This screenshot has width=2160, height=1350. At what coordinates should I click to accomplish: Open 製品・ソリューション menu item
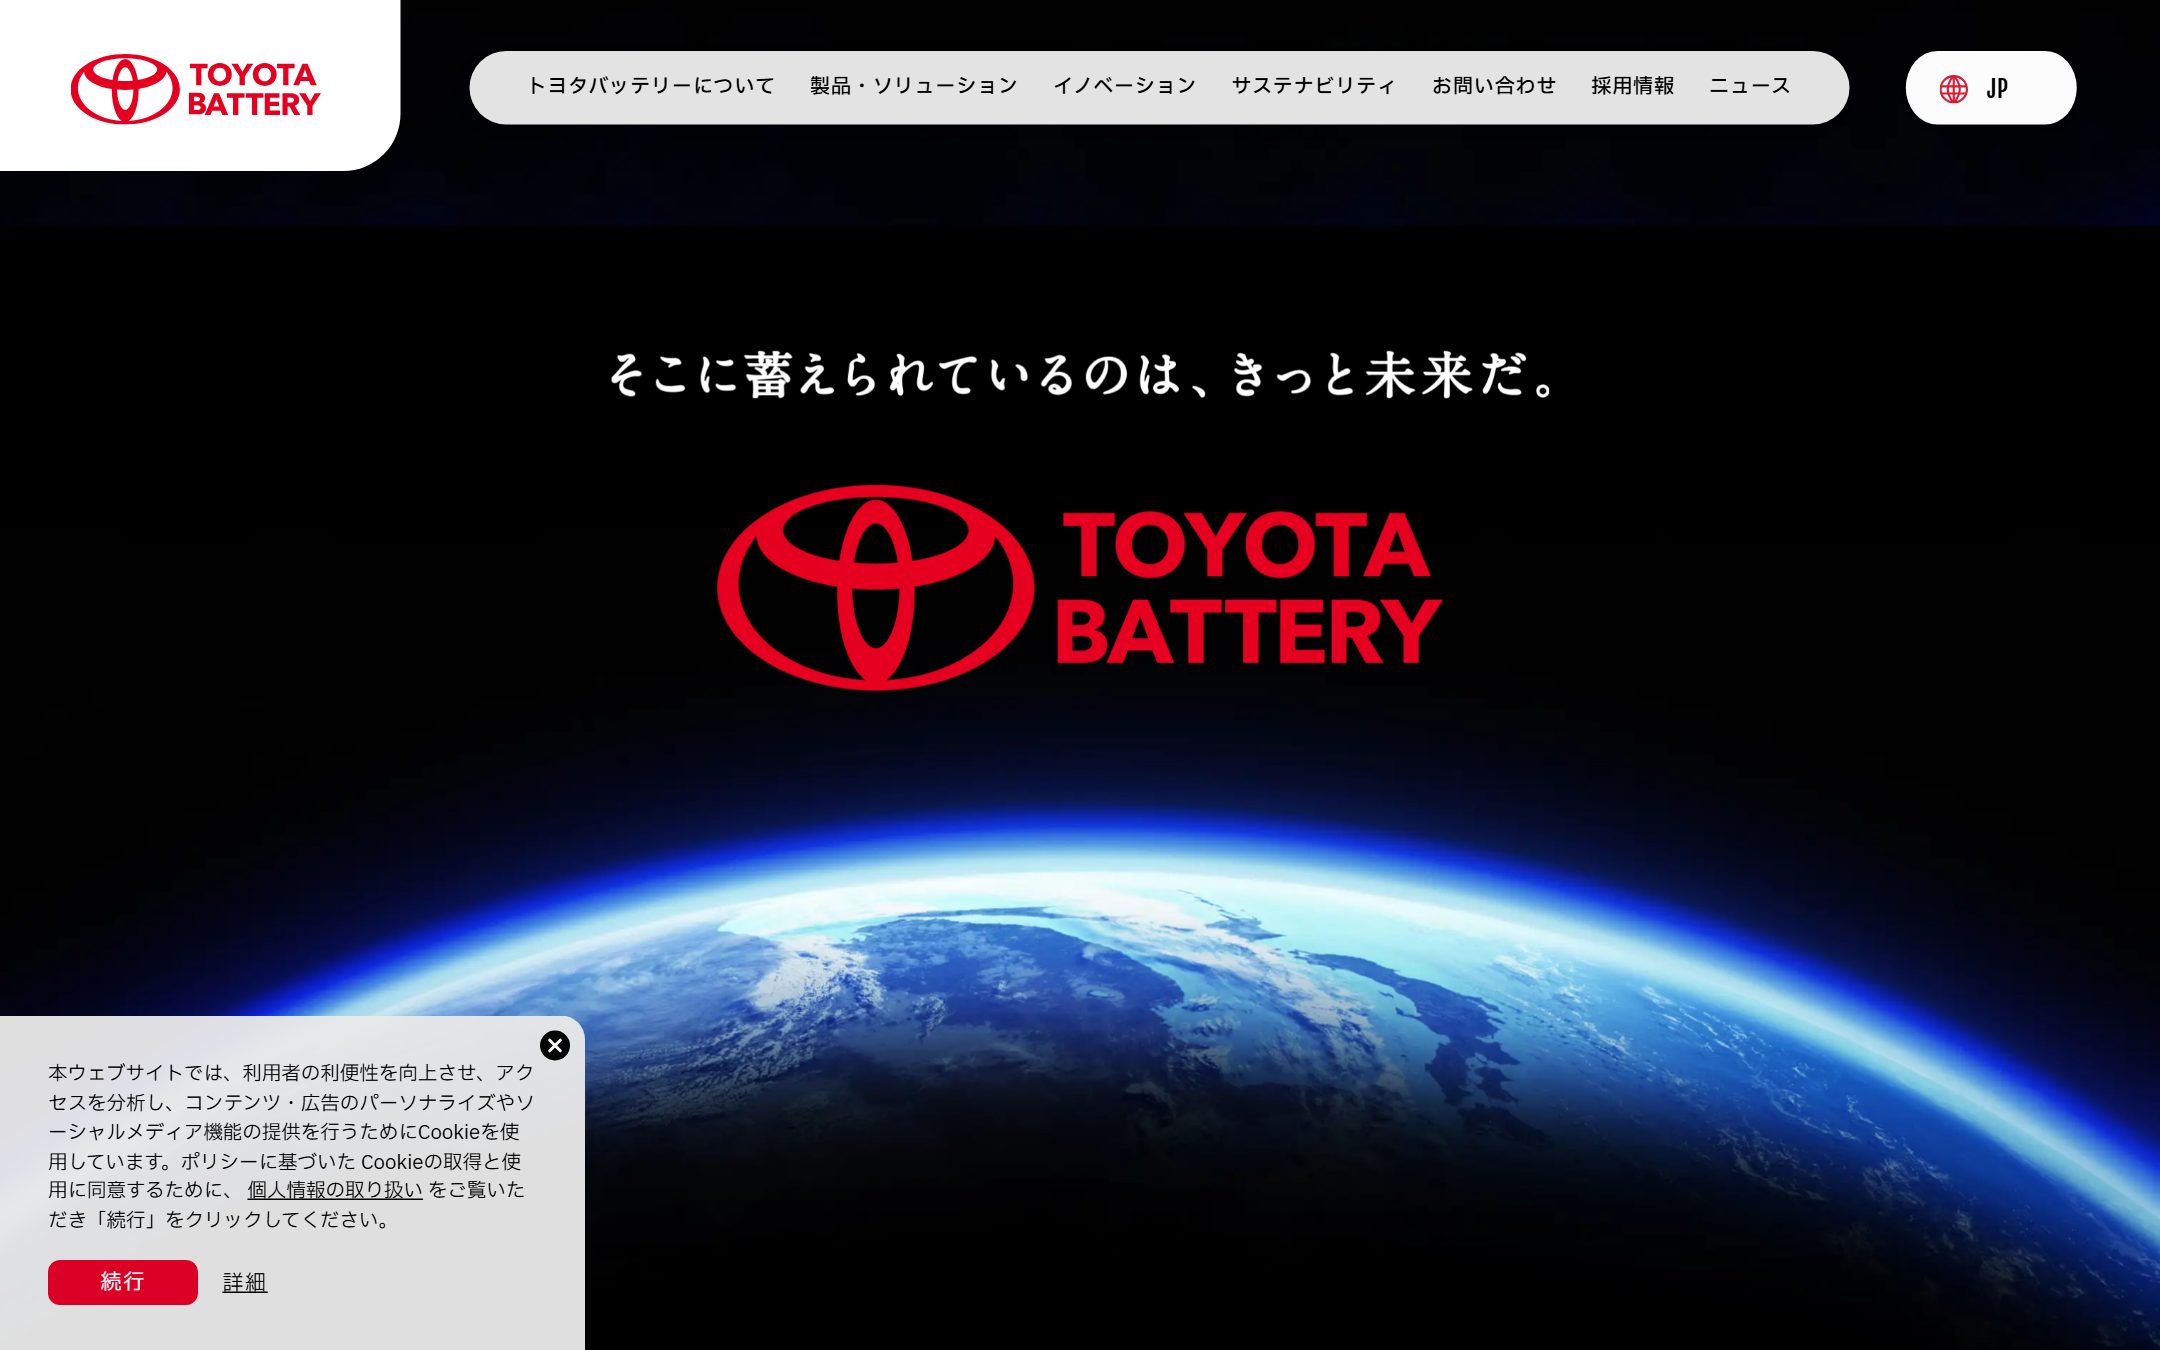point(914,86)
